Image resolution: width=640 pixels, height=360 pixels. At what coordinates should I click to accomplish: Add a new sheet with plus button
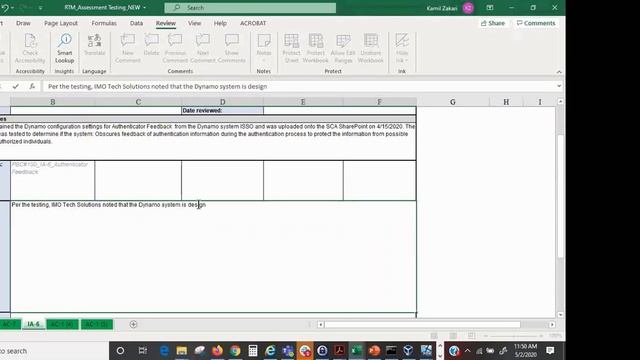point(133,324)
